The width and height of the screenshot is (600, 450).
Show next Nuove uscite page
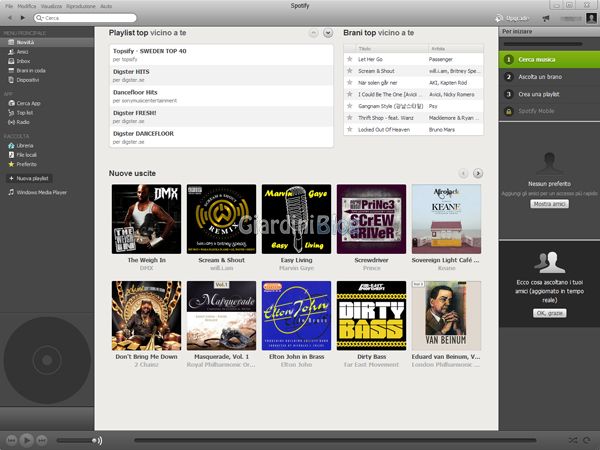click(x=478, y=173)
